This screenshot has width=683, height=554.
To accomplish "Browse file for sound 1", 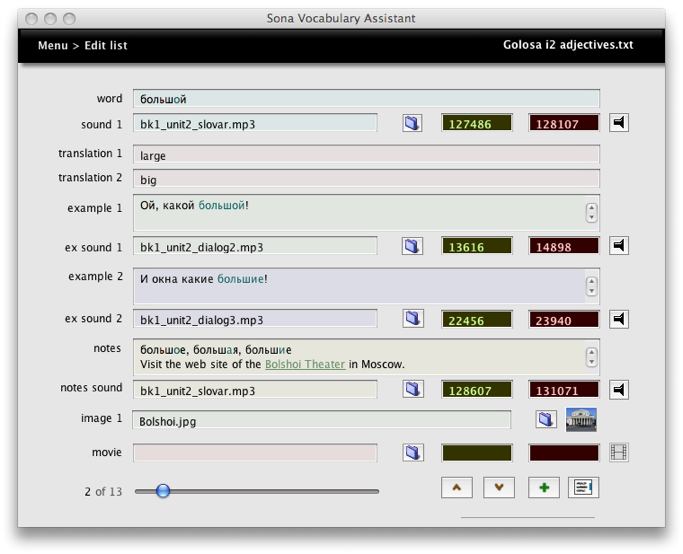I will (412, 123).
